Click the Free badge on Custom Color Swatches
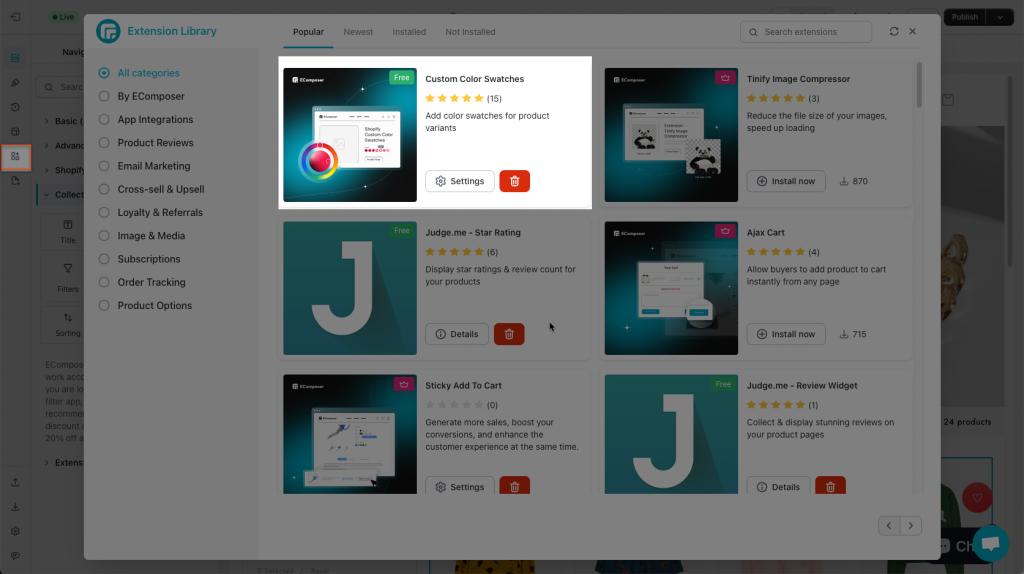This screenshot has width=1024, height=574. 402,78
